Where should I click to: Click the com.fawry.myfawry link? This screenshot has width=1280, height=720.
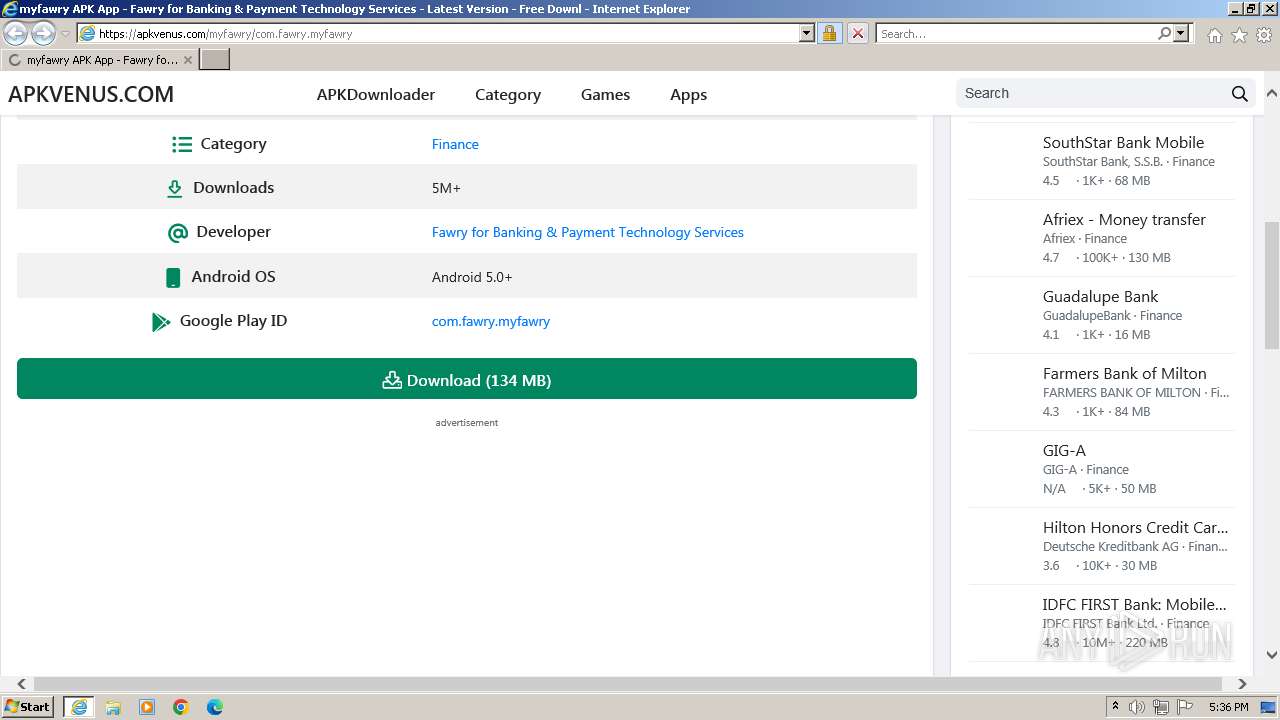click(491, 321)
